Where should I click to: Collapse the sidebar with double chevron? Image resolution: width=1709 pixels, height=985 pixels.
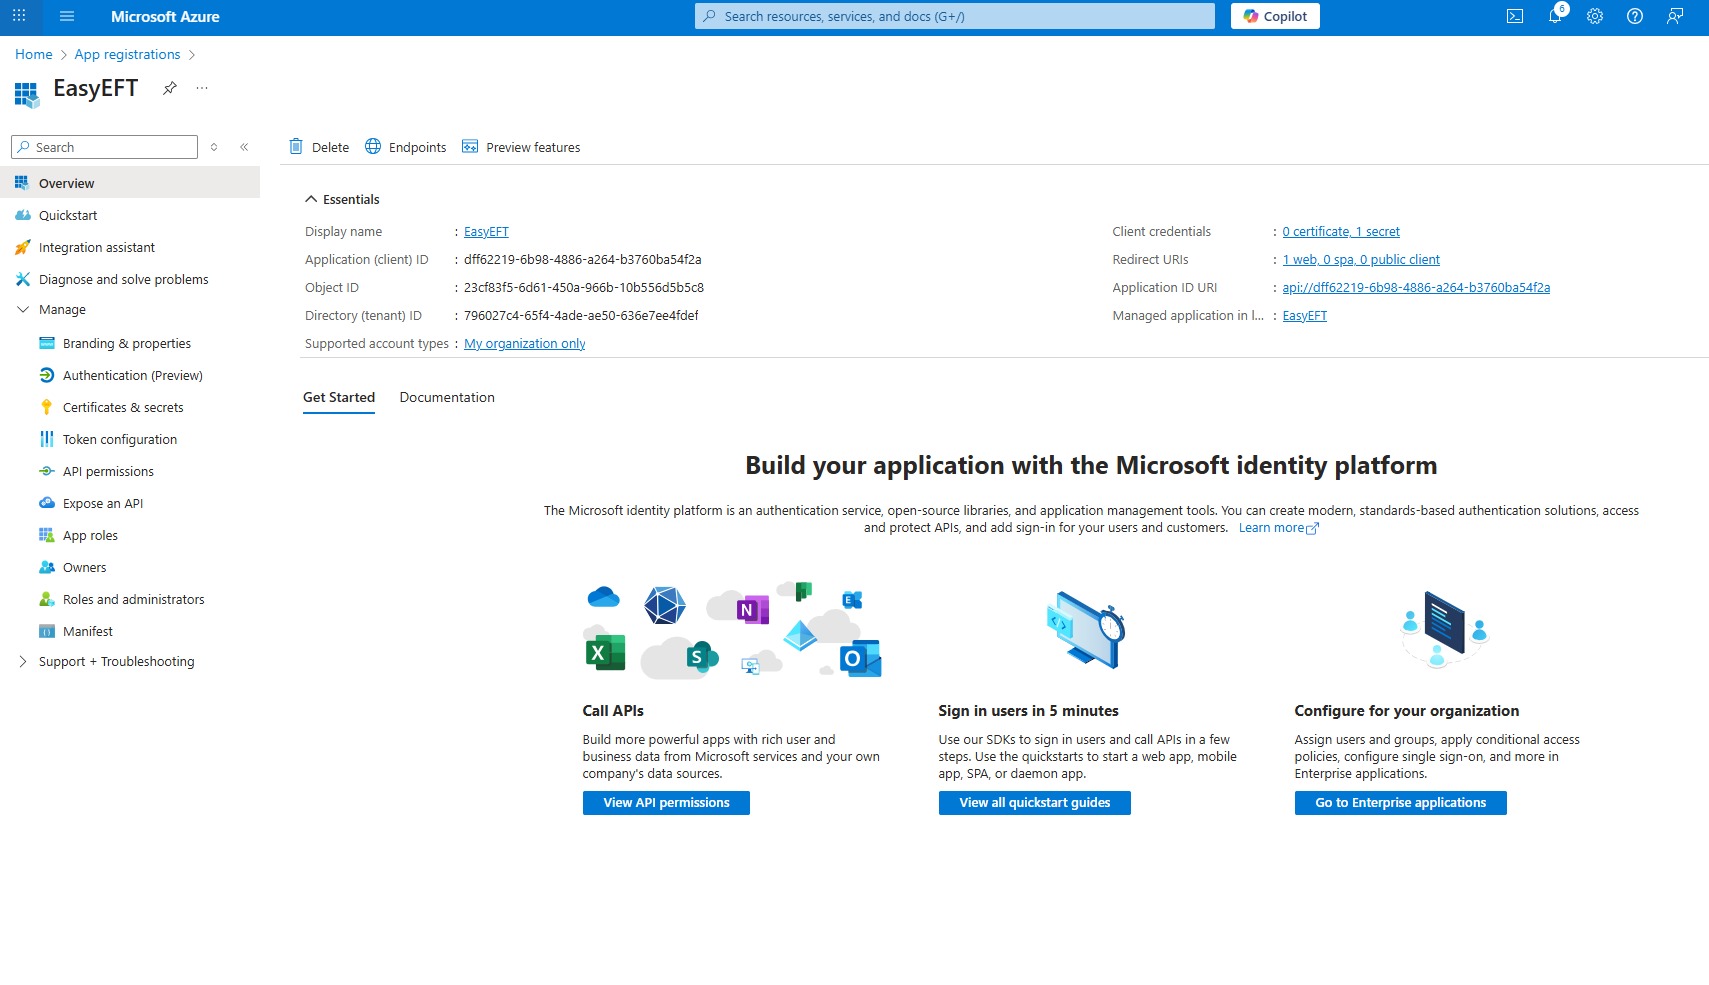click(244, 147)
